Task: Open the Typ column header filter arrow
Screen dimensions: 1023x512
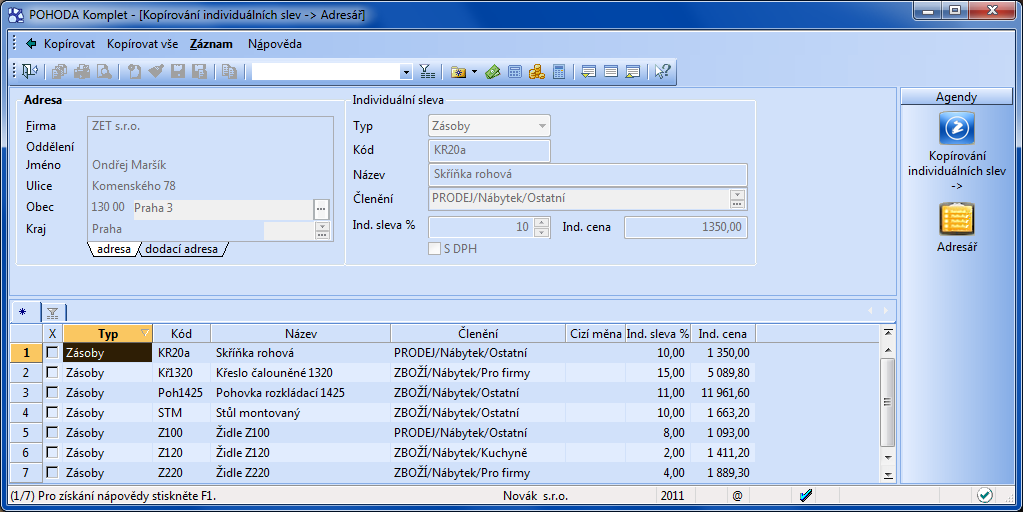Action: (x=145, y=333)
